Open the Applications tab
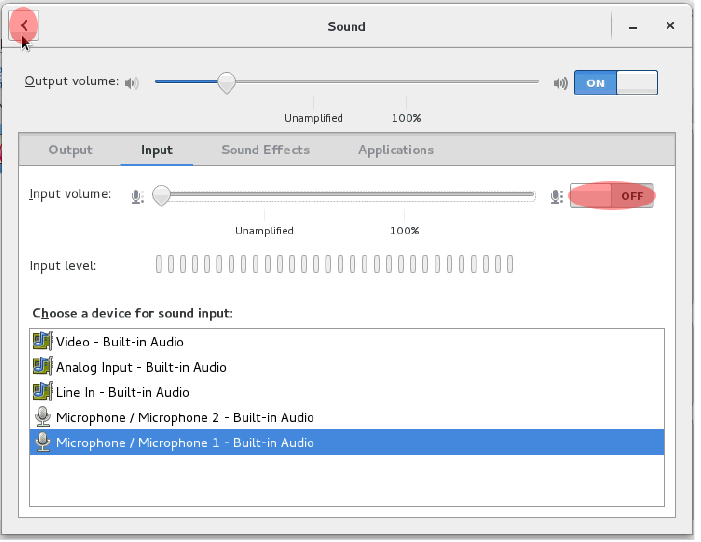 pyautogui.click(x=396, y=150)
